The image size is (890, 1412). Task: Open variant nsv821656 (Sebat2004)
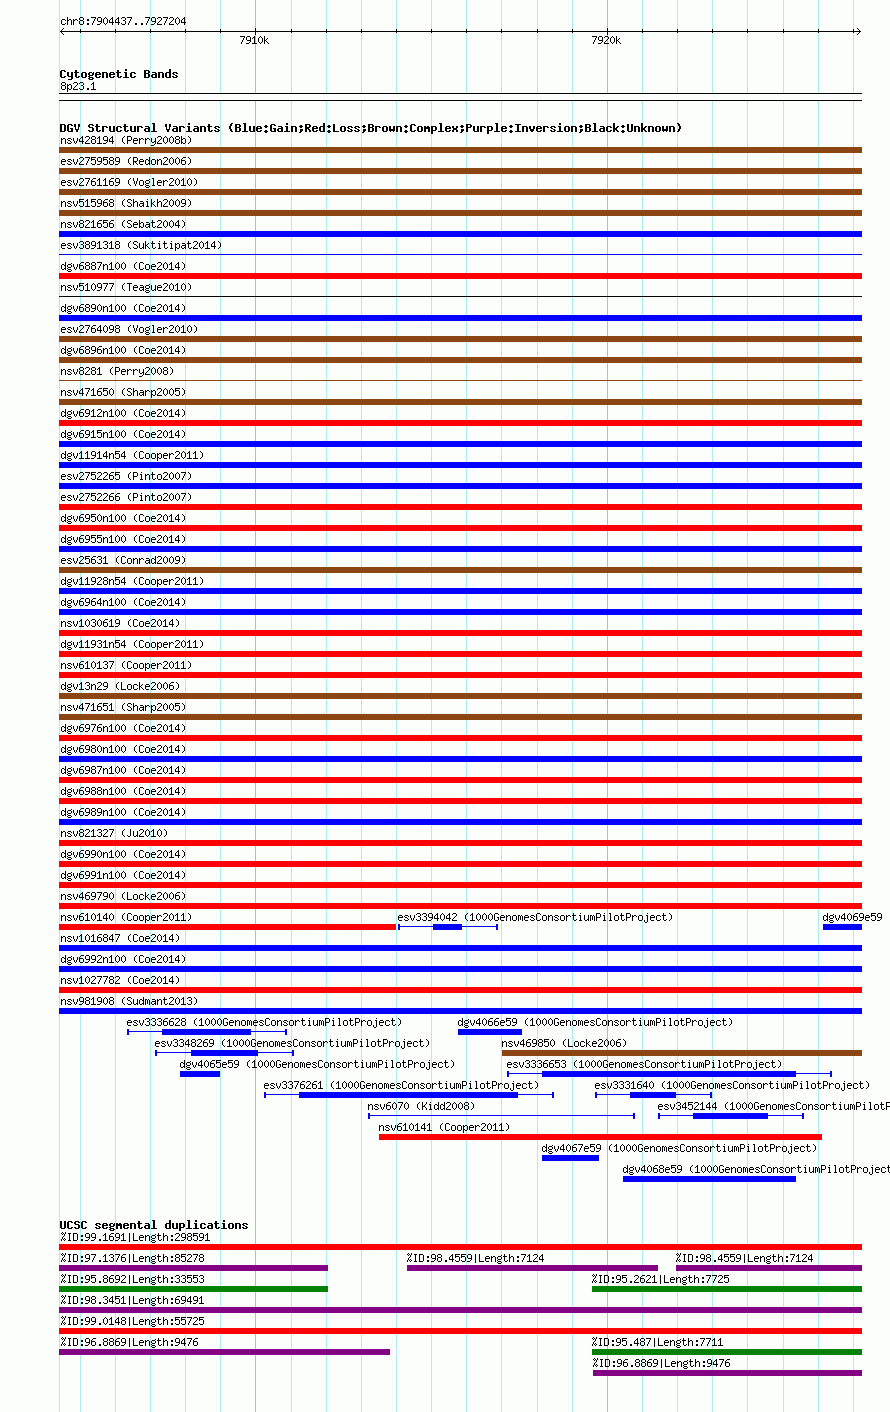pos(123,224)
